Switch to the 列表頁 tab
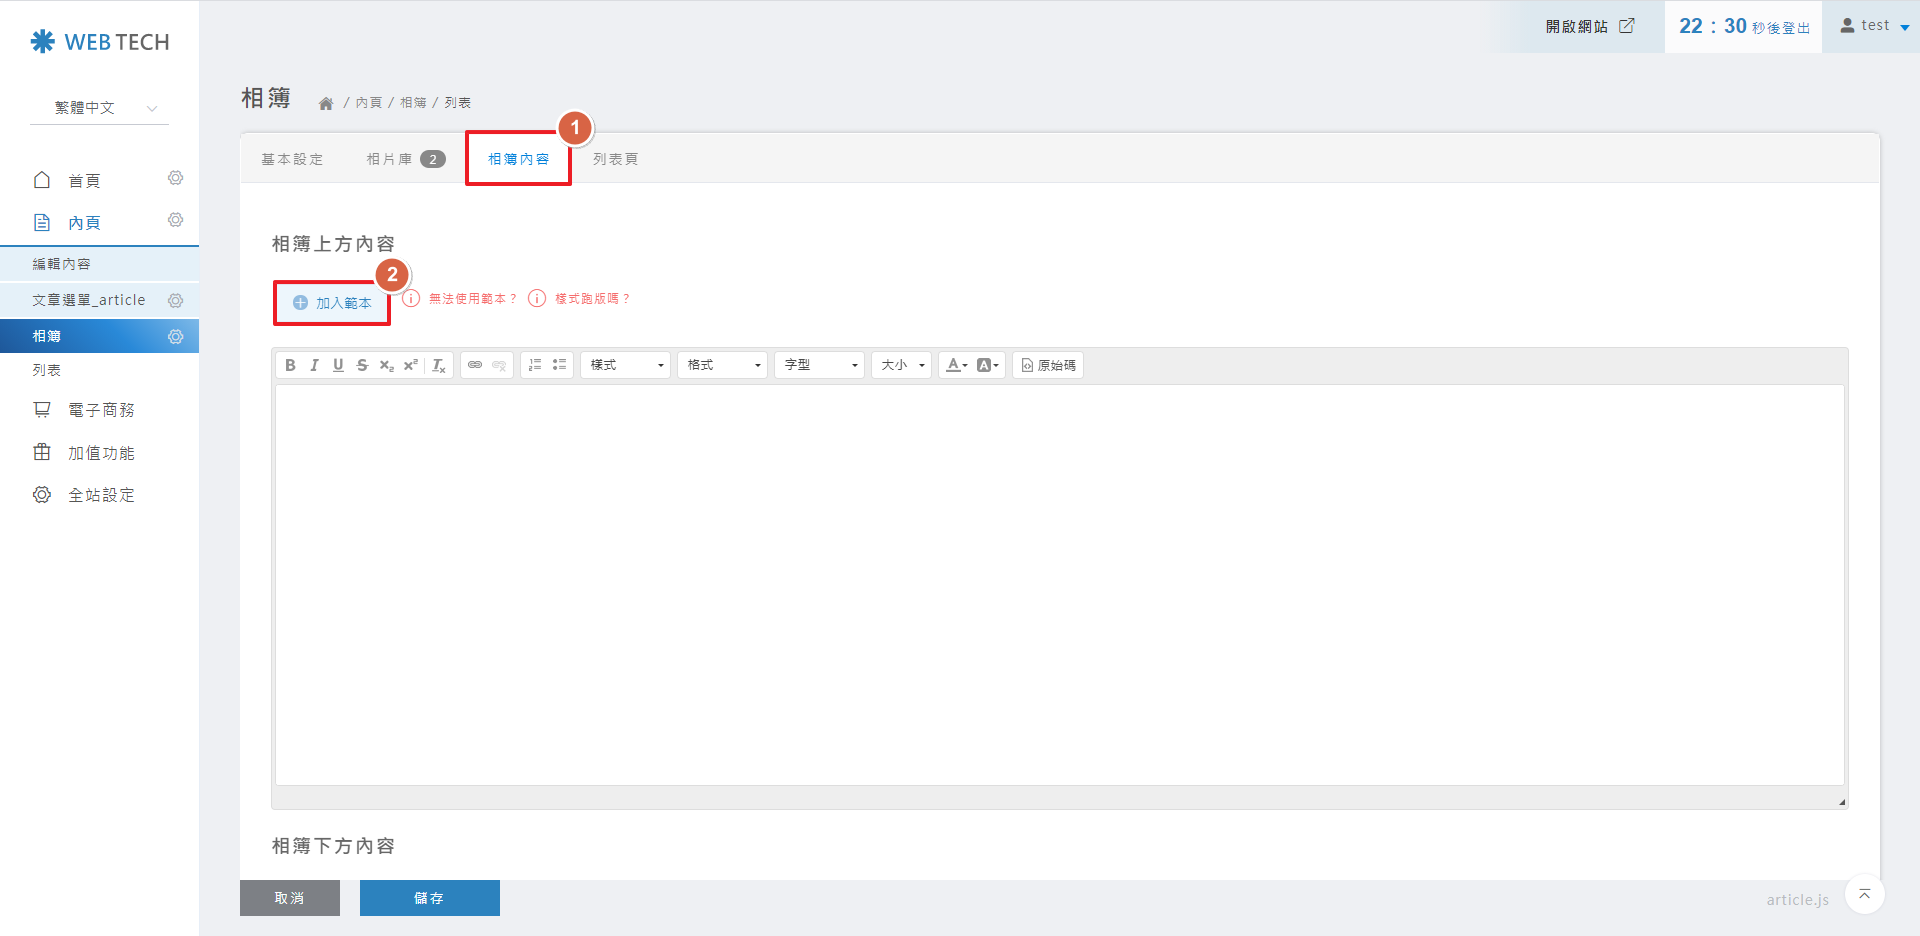This screenshot has height=936, width=1920. point(615,159)
